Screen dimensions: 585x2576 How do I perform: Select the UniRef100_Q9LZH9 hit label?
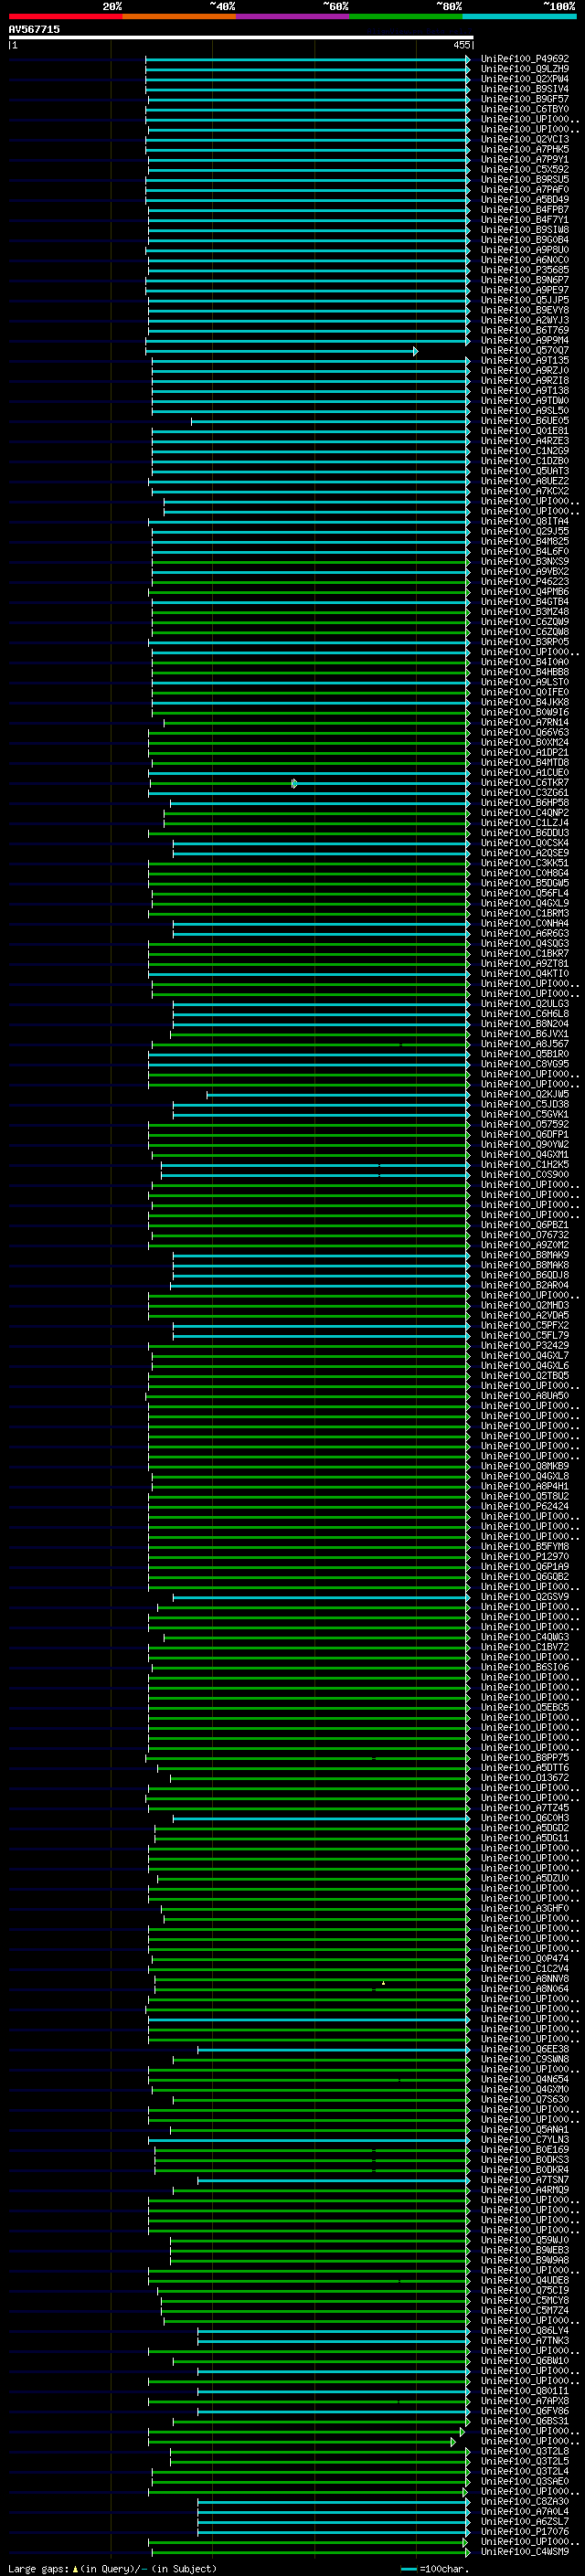point(524,69)
